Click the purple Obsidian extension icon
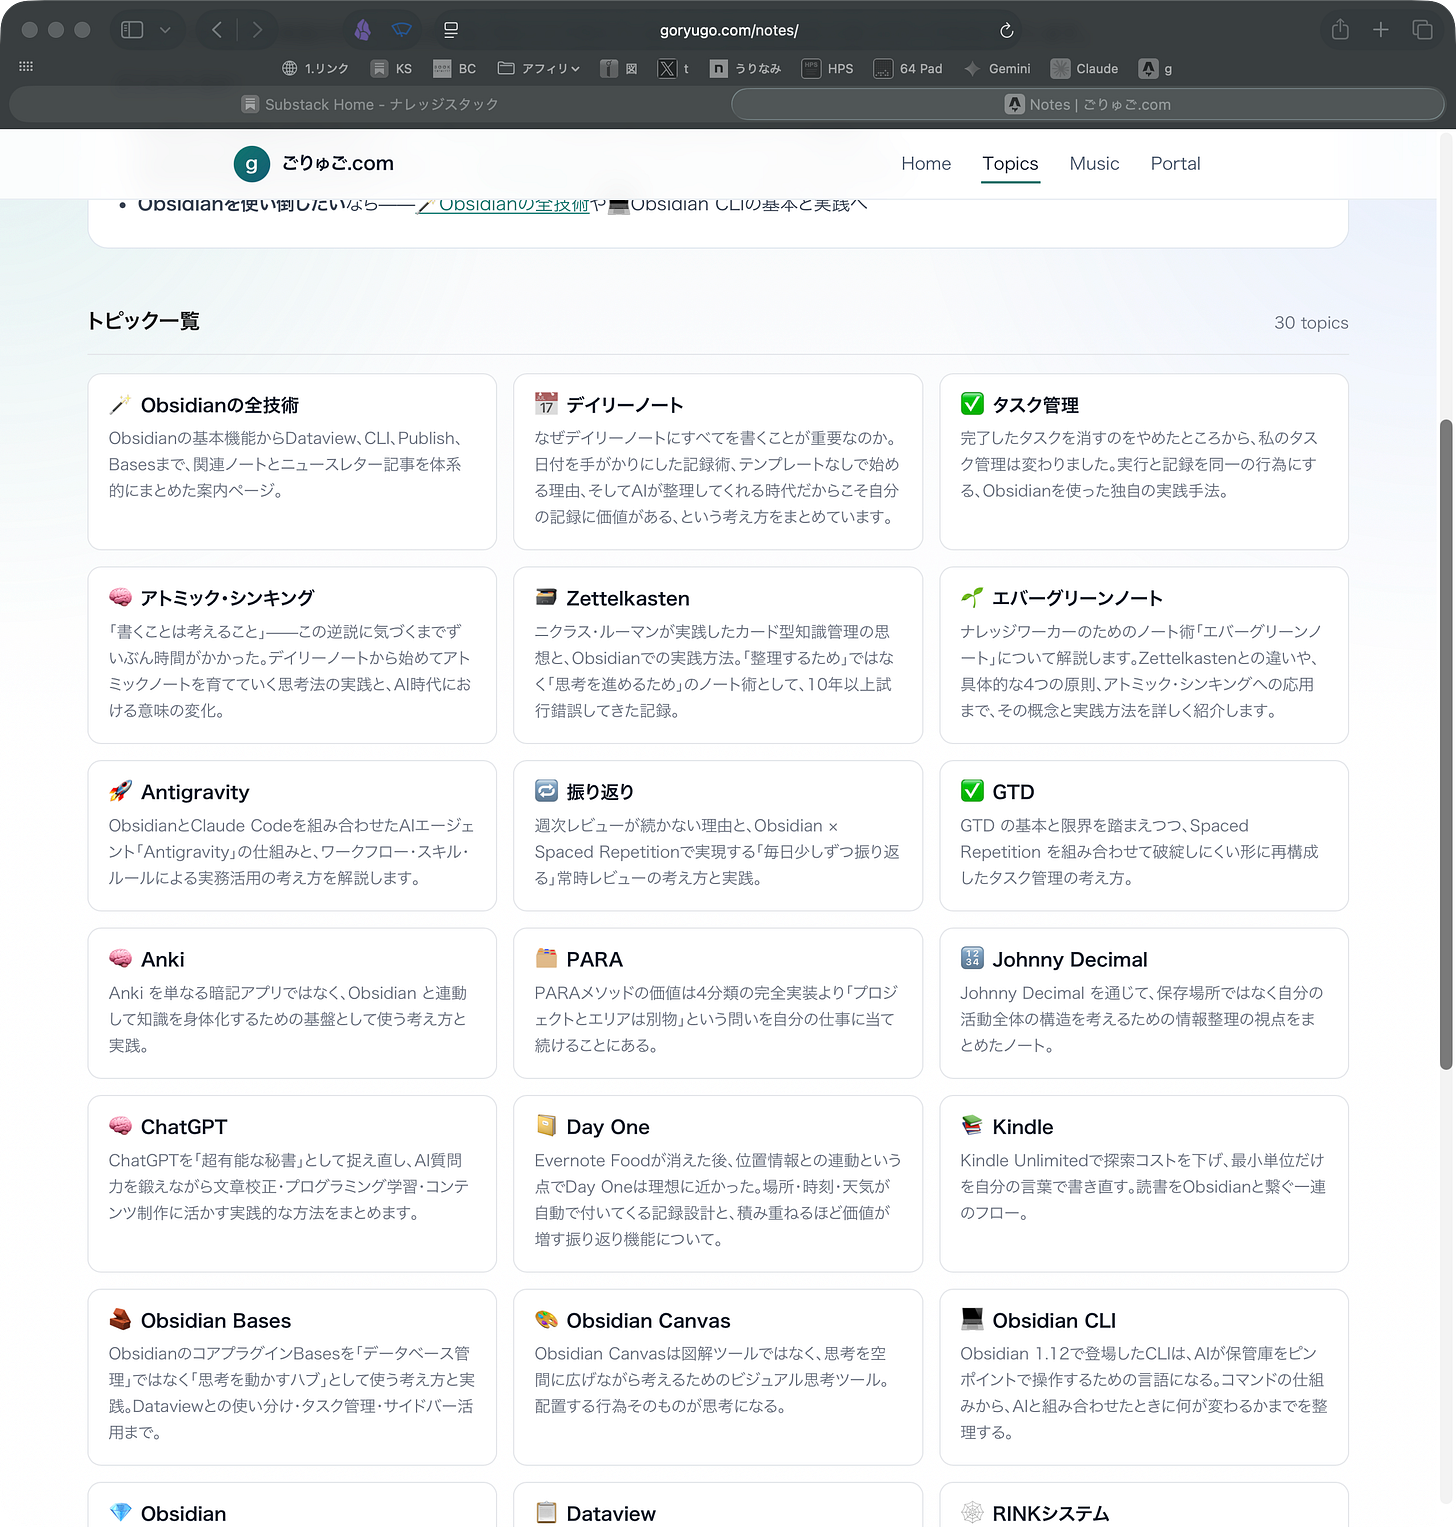1456x1527 pixels. tap(363, 30)
